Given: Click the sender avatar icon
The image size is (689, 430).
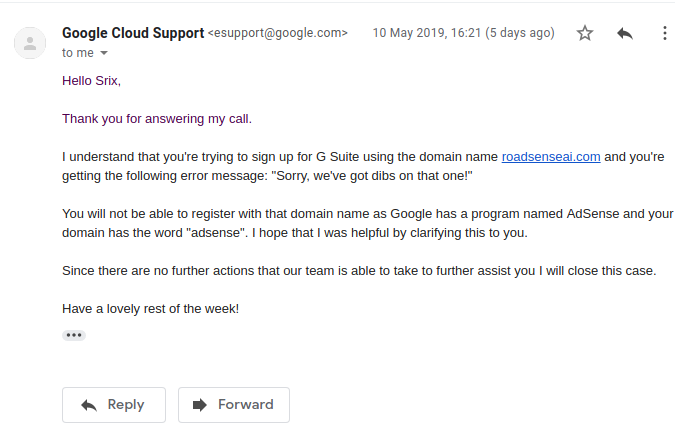Looking at the screenshot, I should pos(30,43).
